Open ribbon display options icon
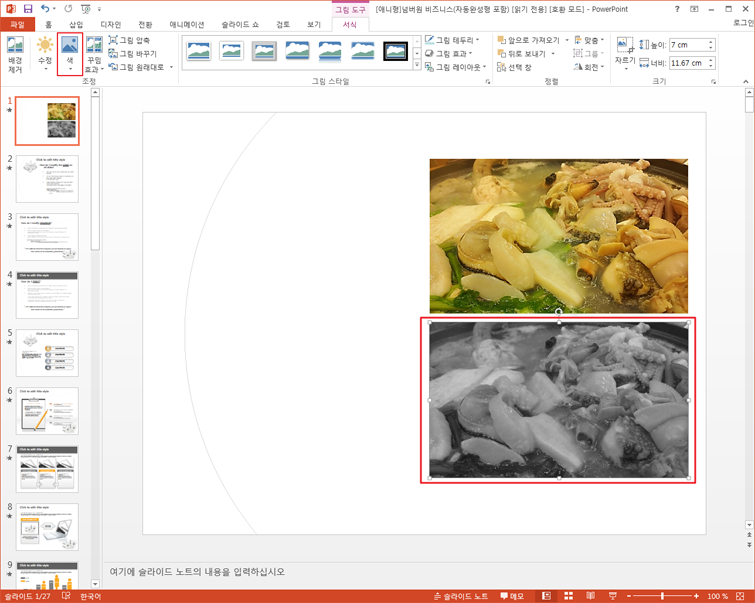This screenshot has width=755, height=603. point(694,9)
